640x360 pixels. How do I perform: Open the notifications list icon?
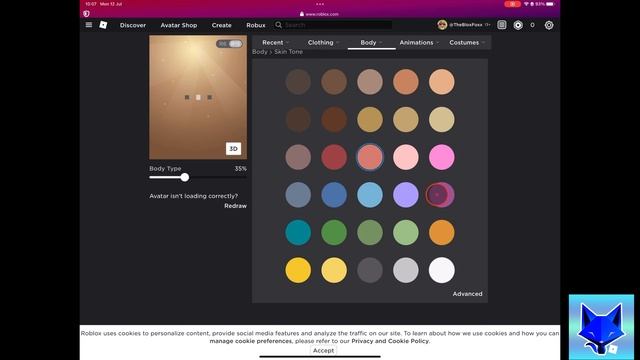click(x=502, y=25)
